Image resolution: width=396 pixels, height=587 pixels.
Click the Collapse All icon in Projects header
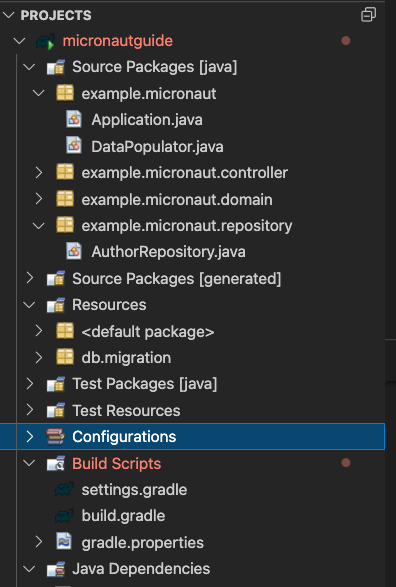tap(368, 15)
